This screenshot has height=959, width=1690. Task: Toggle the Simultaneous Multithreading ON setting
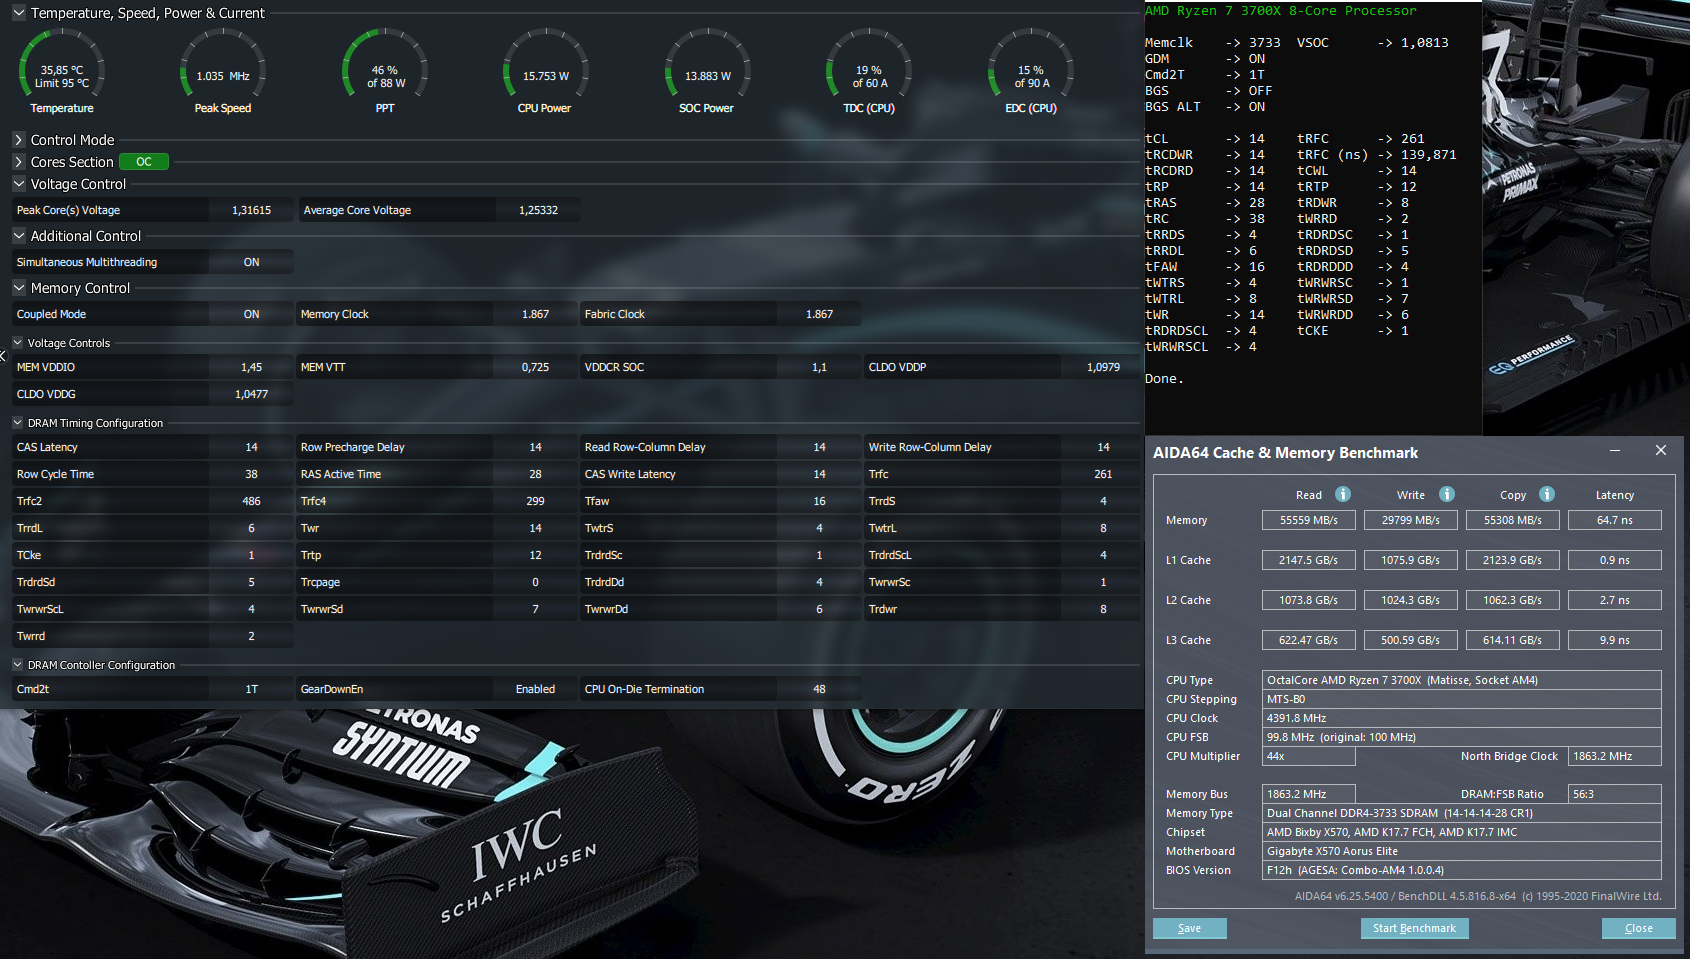(251, 262)
